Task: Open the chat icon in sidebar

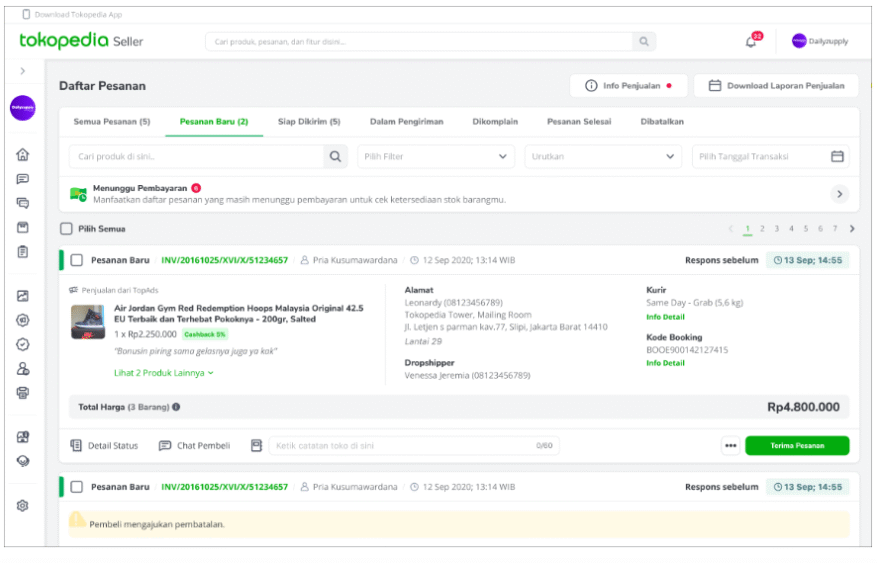Action: pyautogui.click(x=22, y=179)
